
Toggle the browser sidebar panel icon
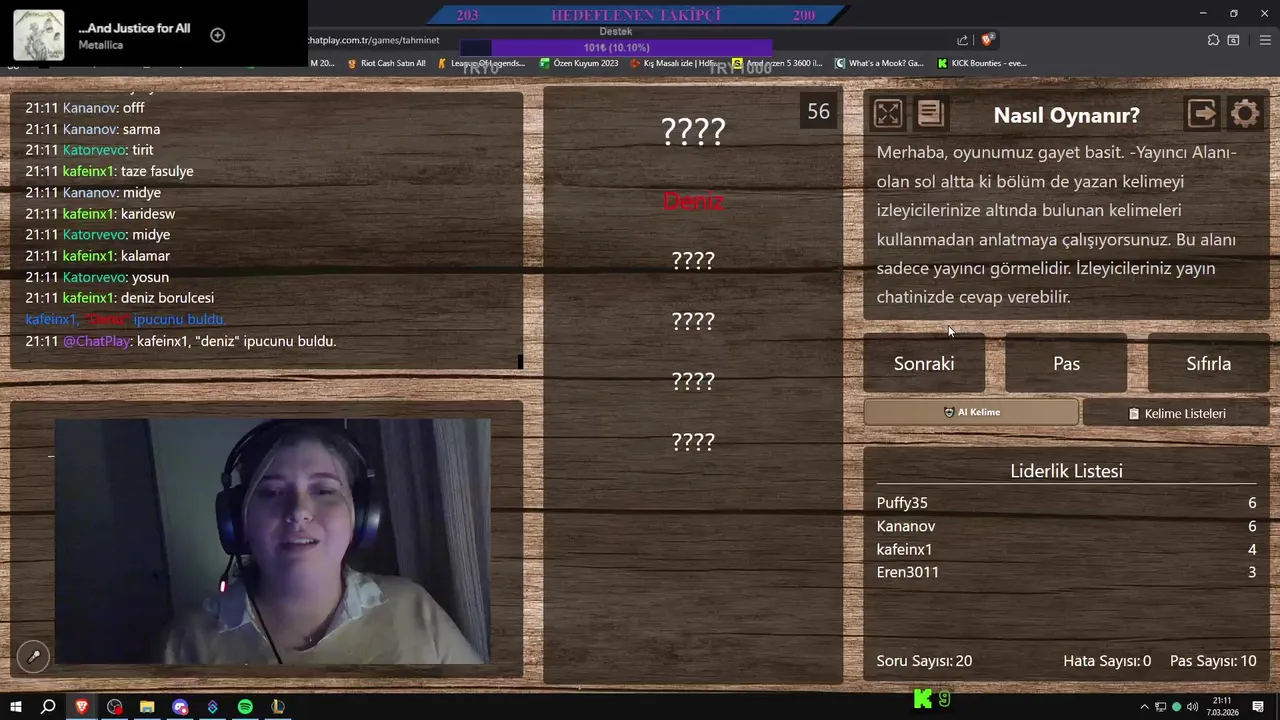(x=1233, y=40)
